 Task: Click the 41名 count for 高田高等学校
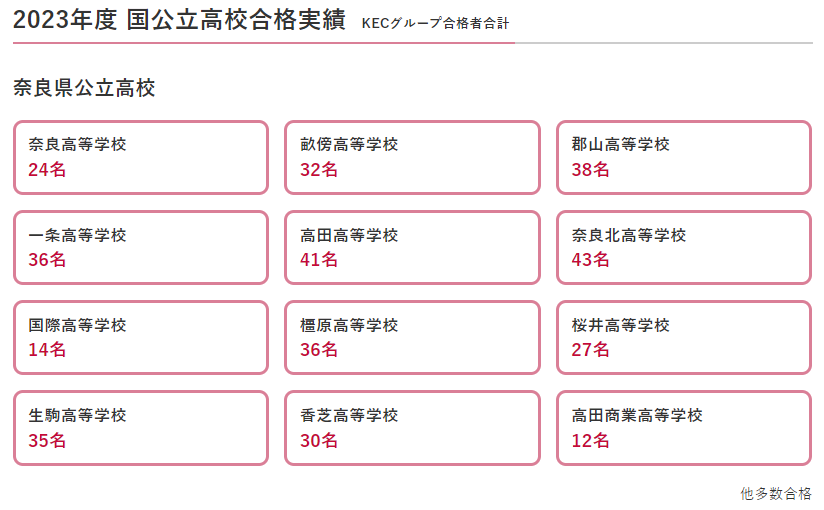coord(318,259)
